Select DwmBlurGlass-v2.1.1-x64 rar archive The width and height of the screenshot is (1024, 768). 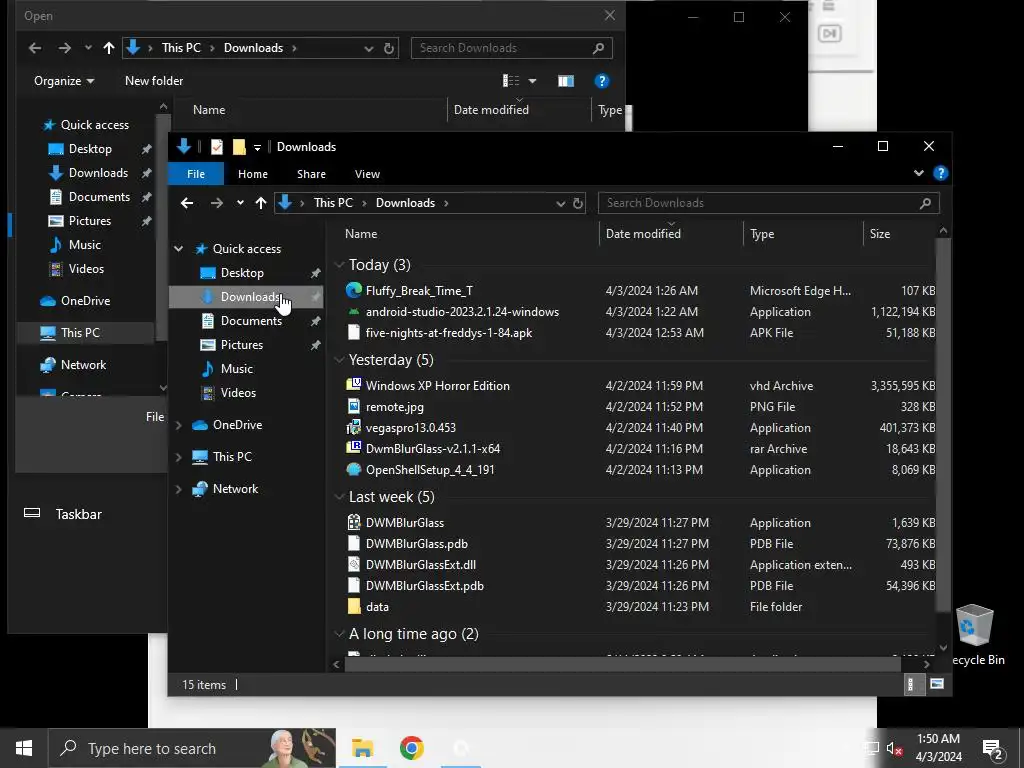click(x=433, y=449)
